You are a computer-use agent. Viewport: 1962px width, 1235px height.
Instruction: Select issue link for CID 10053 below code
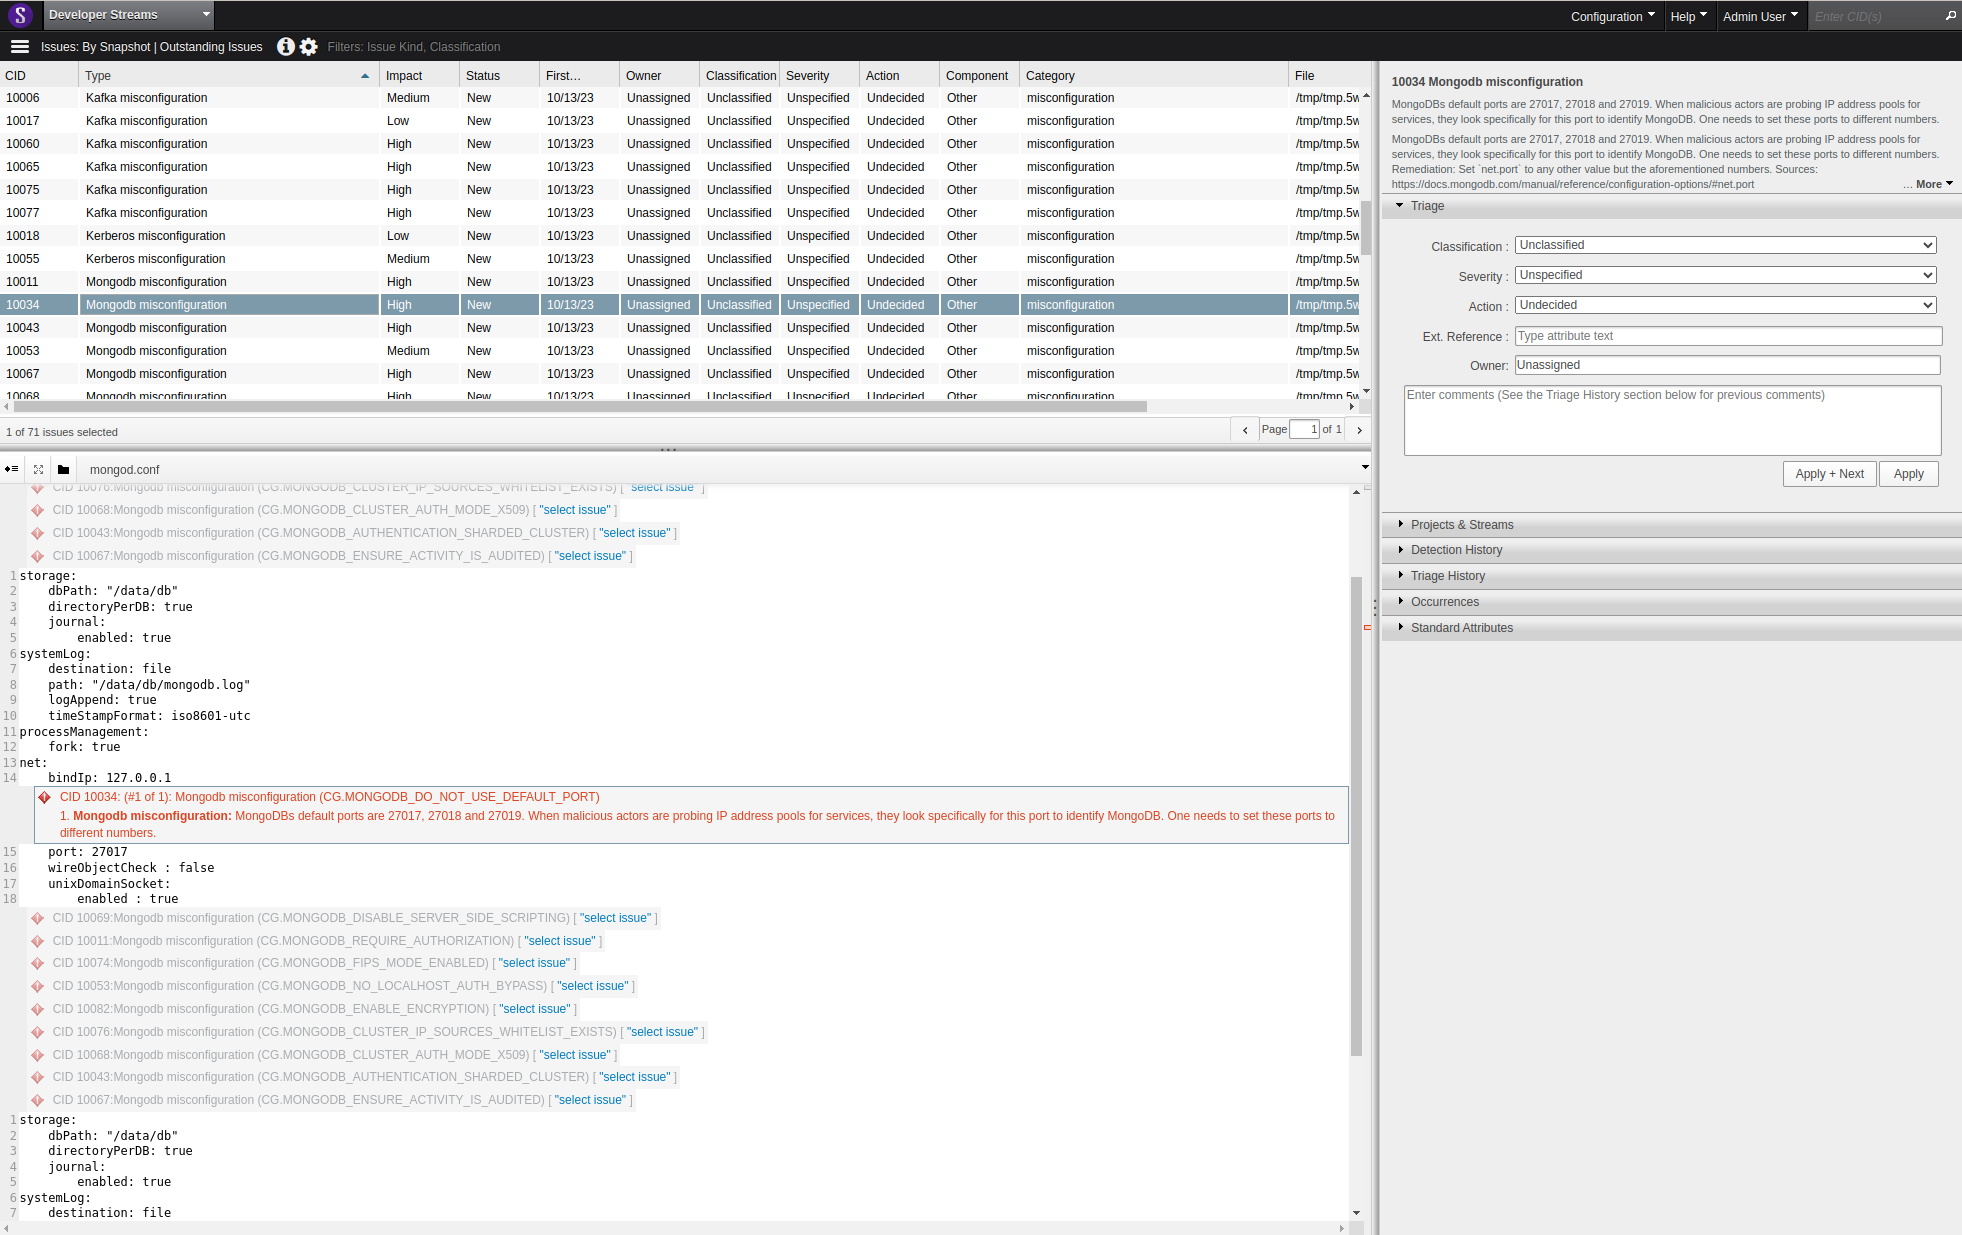[593, 986]
